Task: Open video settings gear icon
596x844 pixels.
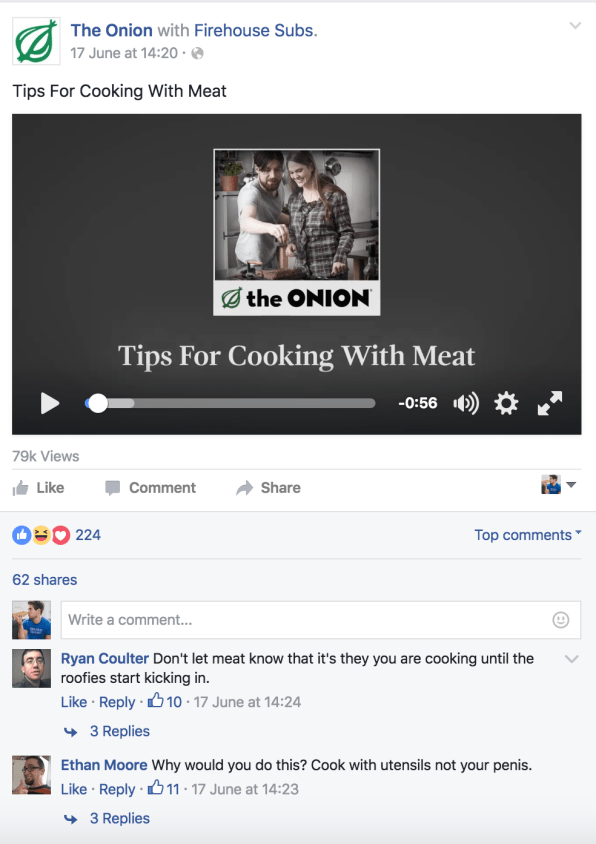Action: coord(506,403)
